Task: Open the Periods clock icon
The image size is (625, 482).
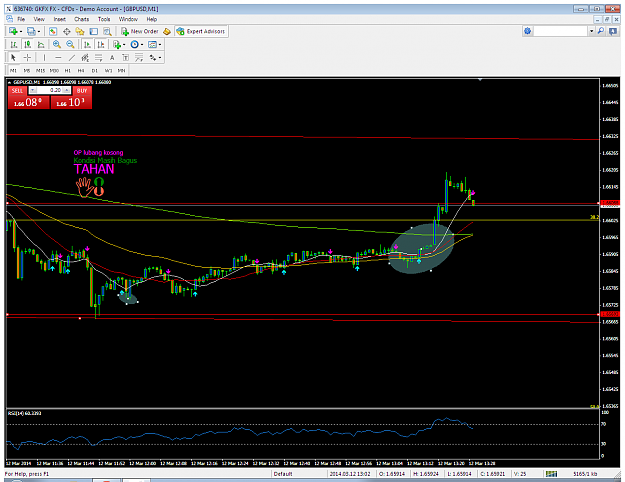Action: tap(134, 45)
